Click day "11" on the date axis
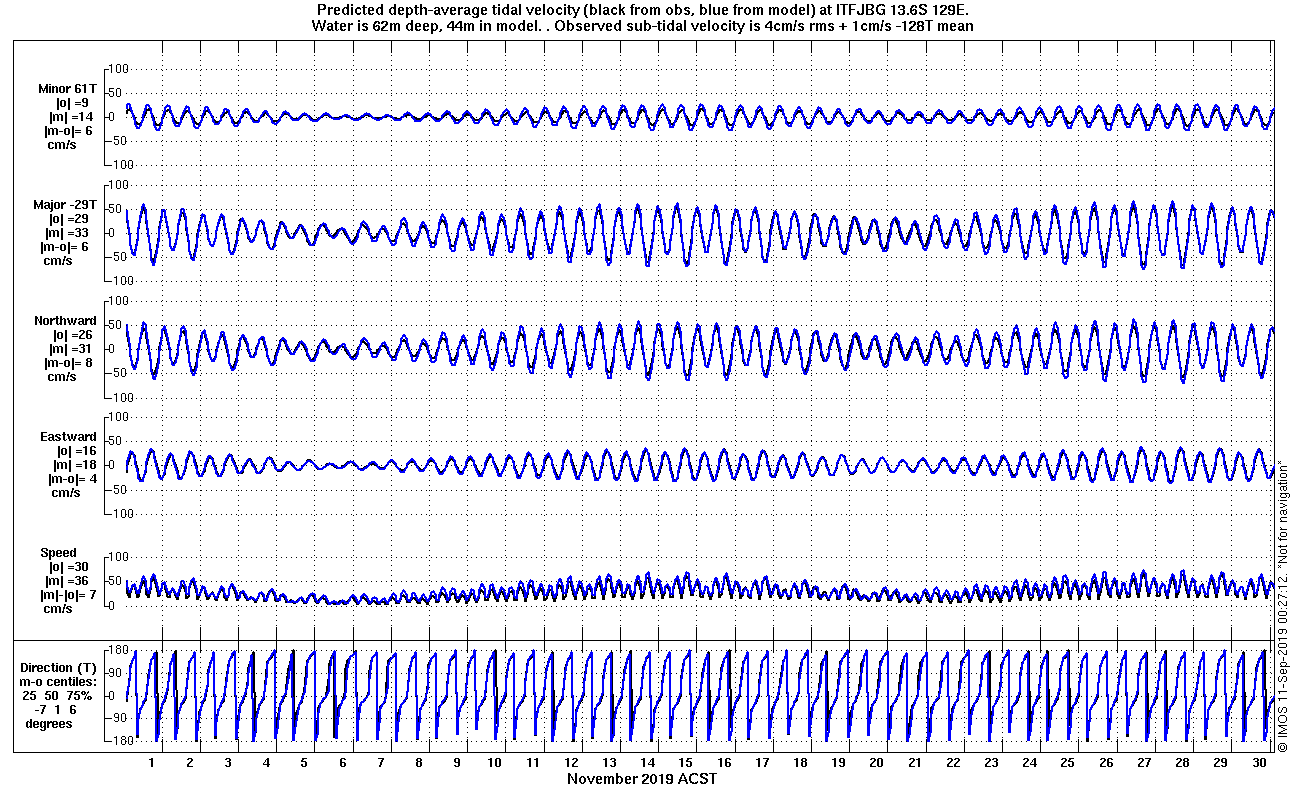The height and width of the screenshot is (800, 1300). (533, 763)
